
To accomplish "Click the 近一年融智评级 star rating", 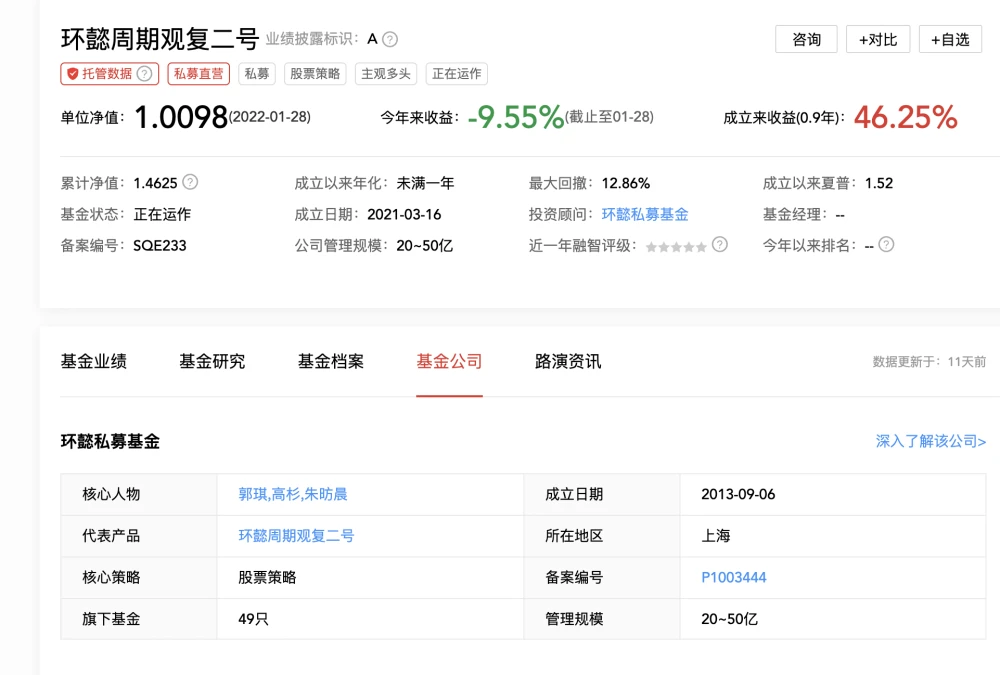I will coord(676,247).
